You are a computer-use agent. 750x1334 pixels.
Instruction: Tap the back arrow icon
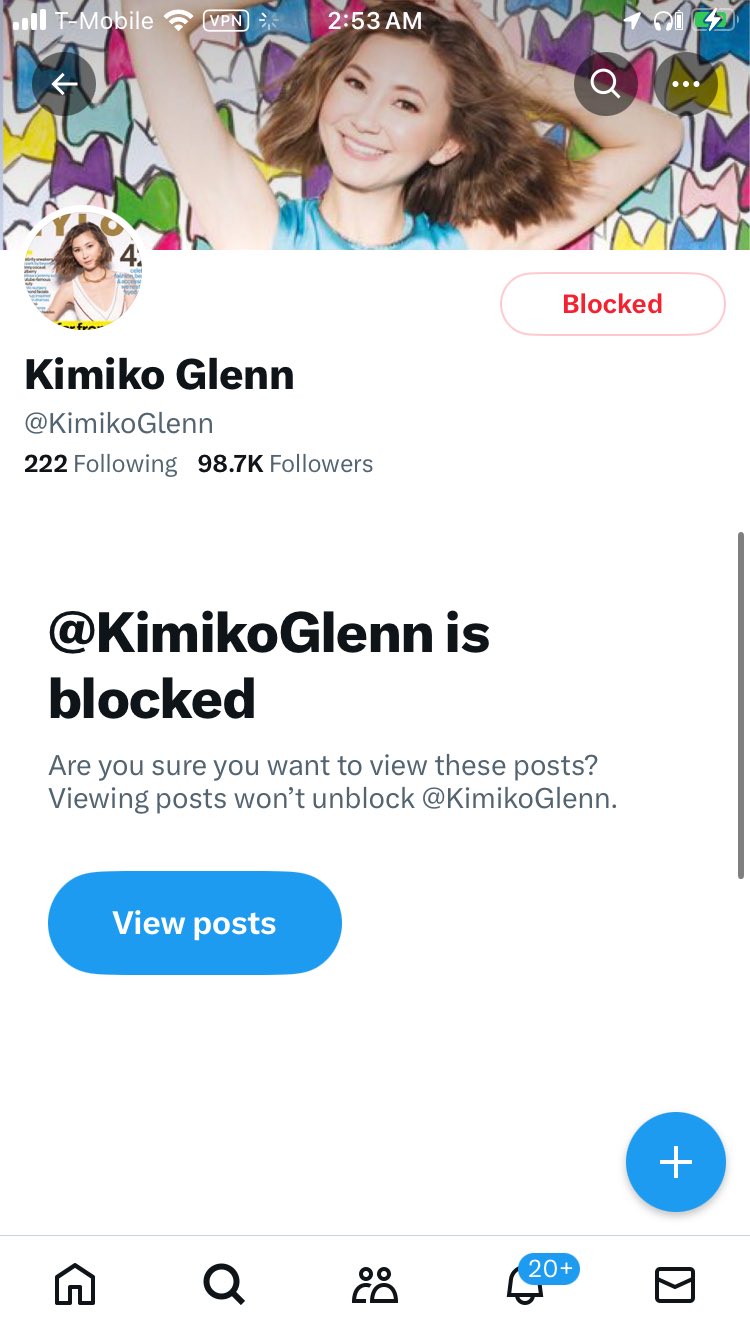coord(64,84)
